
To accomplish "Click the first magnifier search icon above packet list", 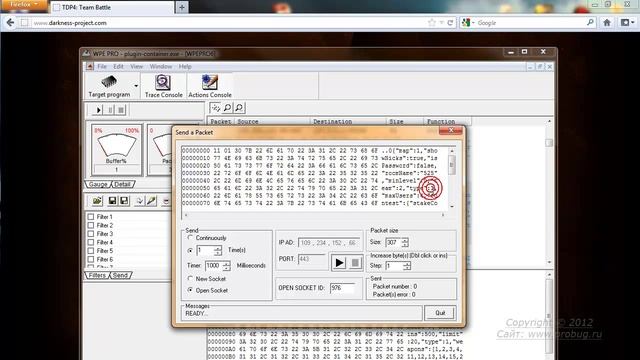I will pos(227,108).
